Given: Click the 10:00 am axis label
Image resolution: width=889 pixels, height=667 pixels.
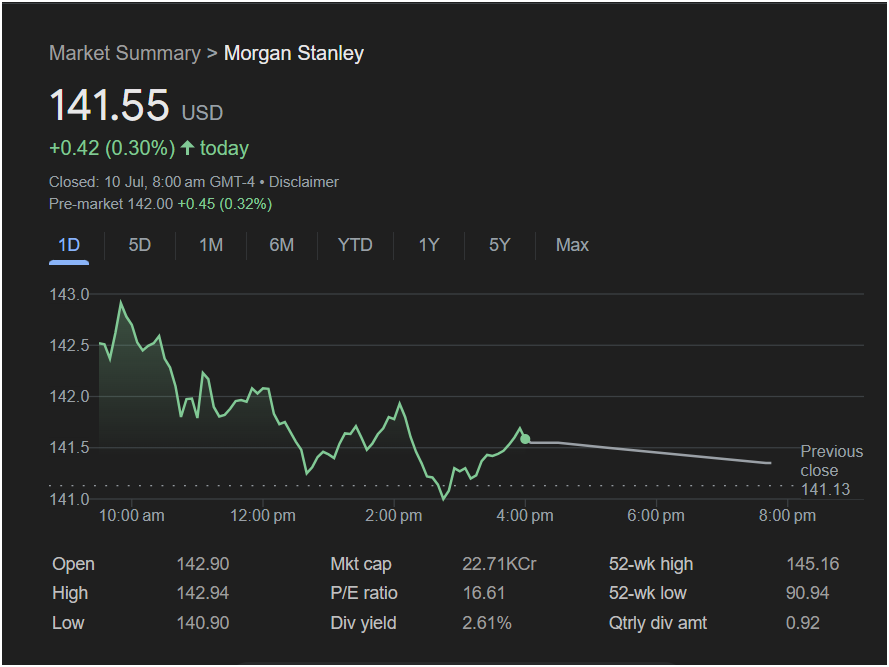Looking at the screenshot, I should coord(132,516).
